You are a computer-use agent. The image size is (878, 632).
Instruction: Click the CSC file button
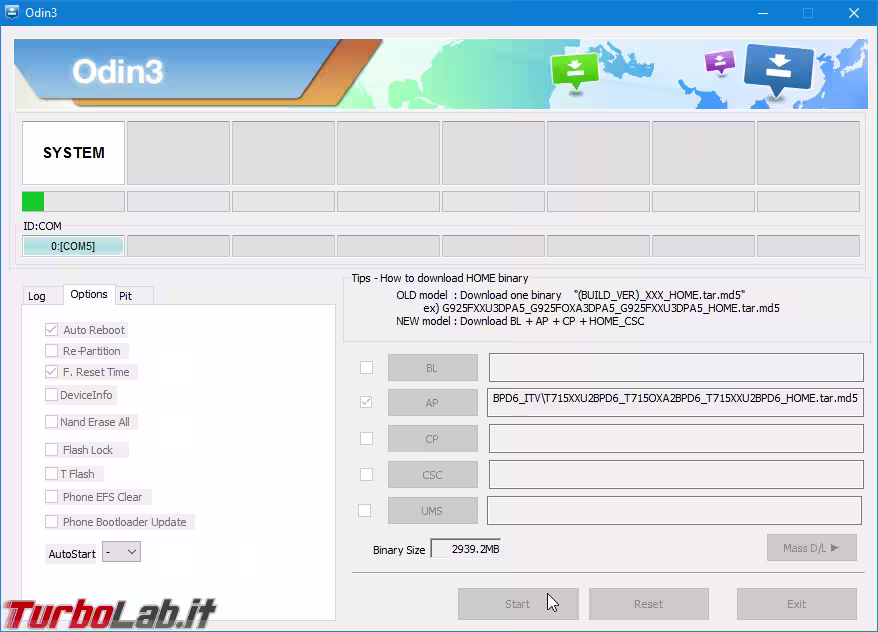click(x=433, y=475)
